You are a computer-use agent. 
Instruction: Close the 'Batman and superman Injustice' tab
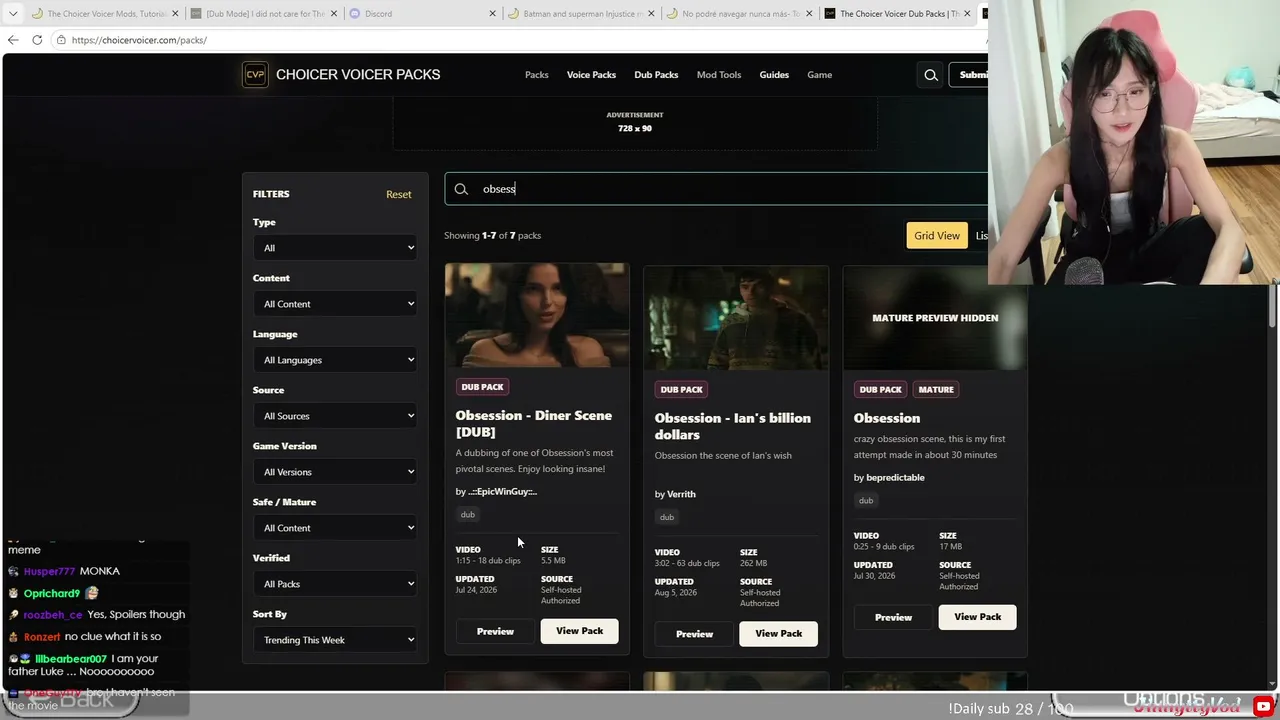(651, 14)
